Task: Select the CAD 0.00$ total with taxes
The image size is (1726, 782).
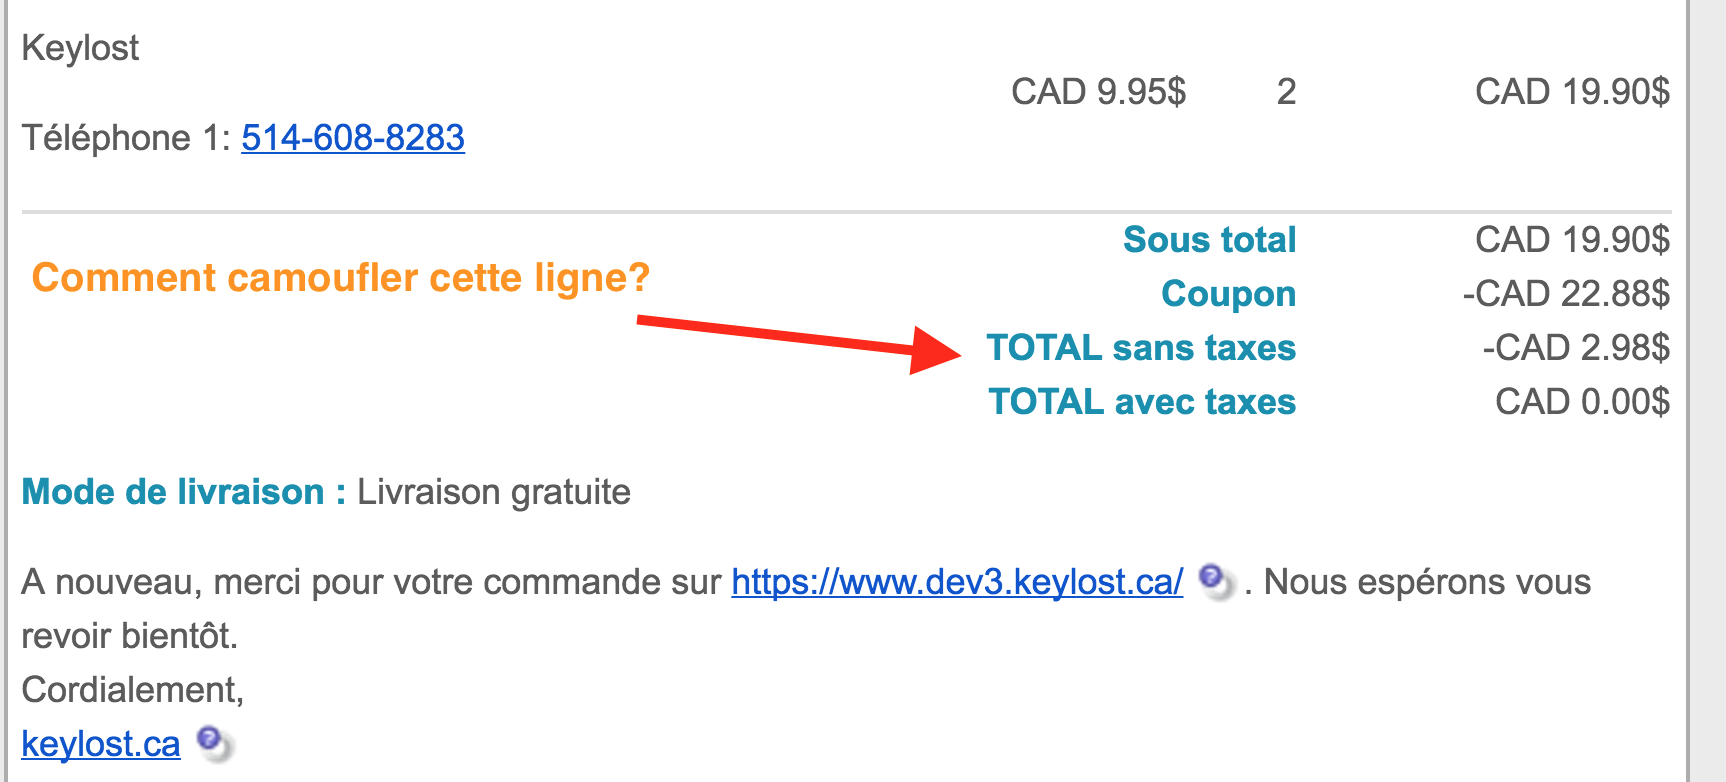Action: click(1582, 402)
